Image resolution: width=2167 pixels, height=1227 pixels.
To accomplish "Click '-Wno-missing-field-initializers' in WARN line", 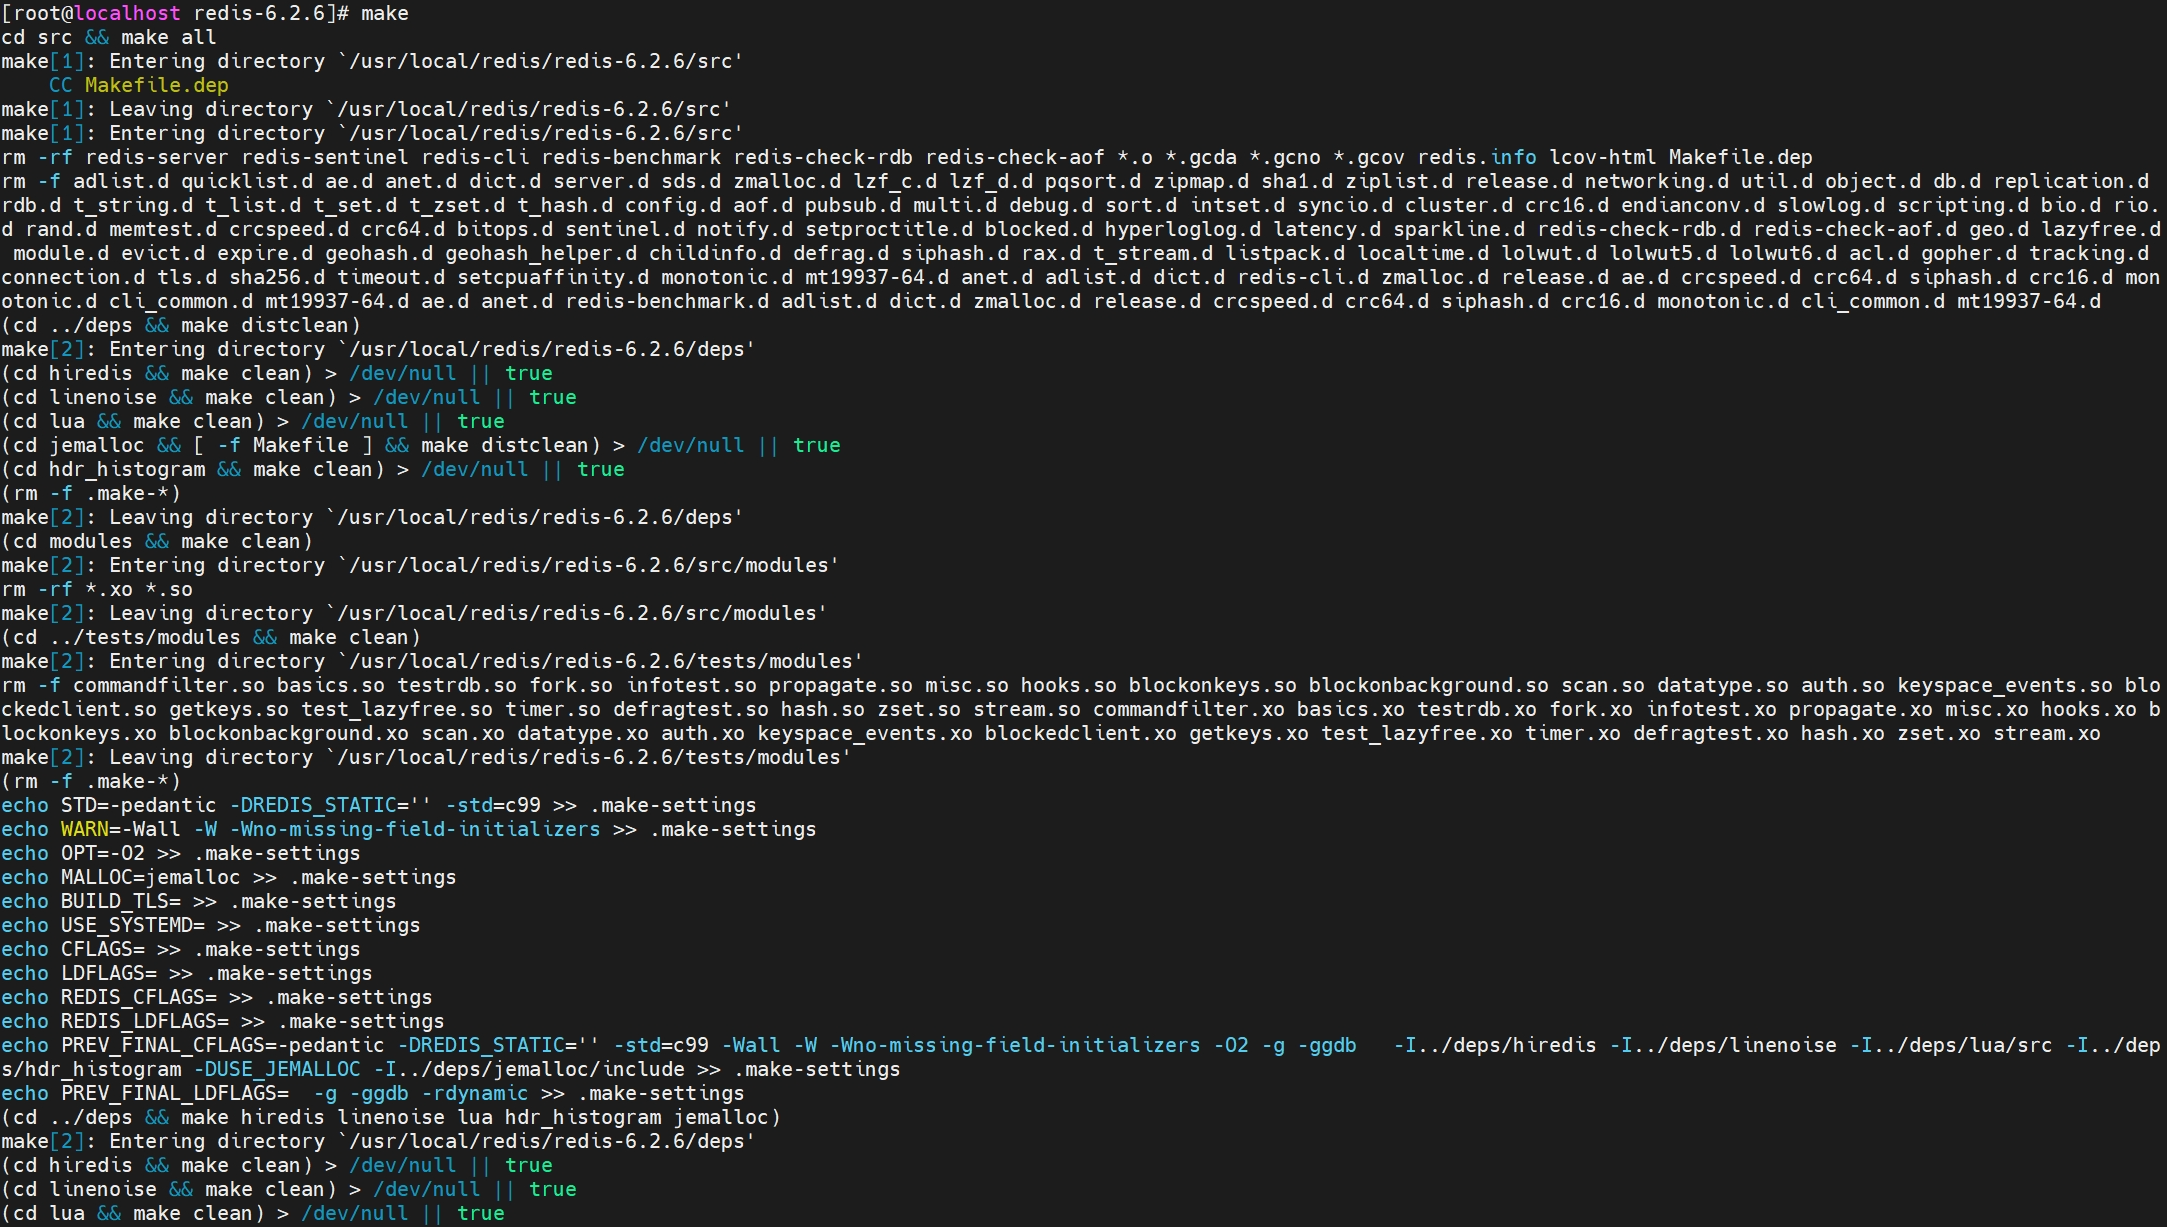I will pos(415,829).
